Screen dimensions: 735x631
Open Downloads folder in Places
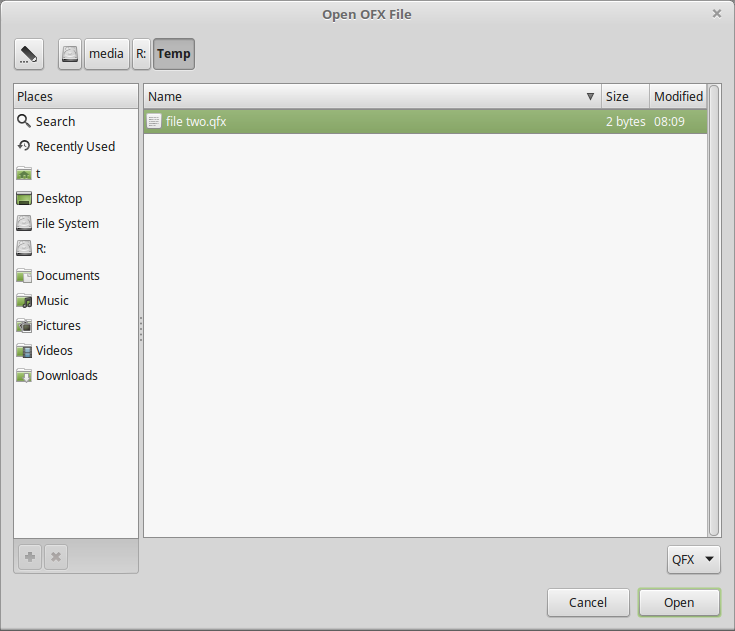(76, 376)
